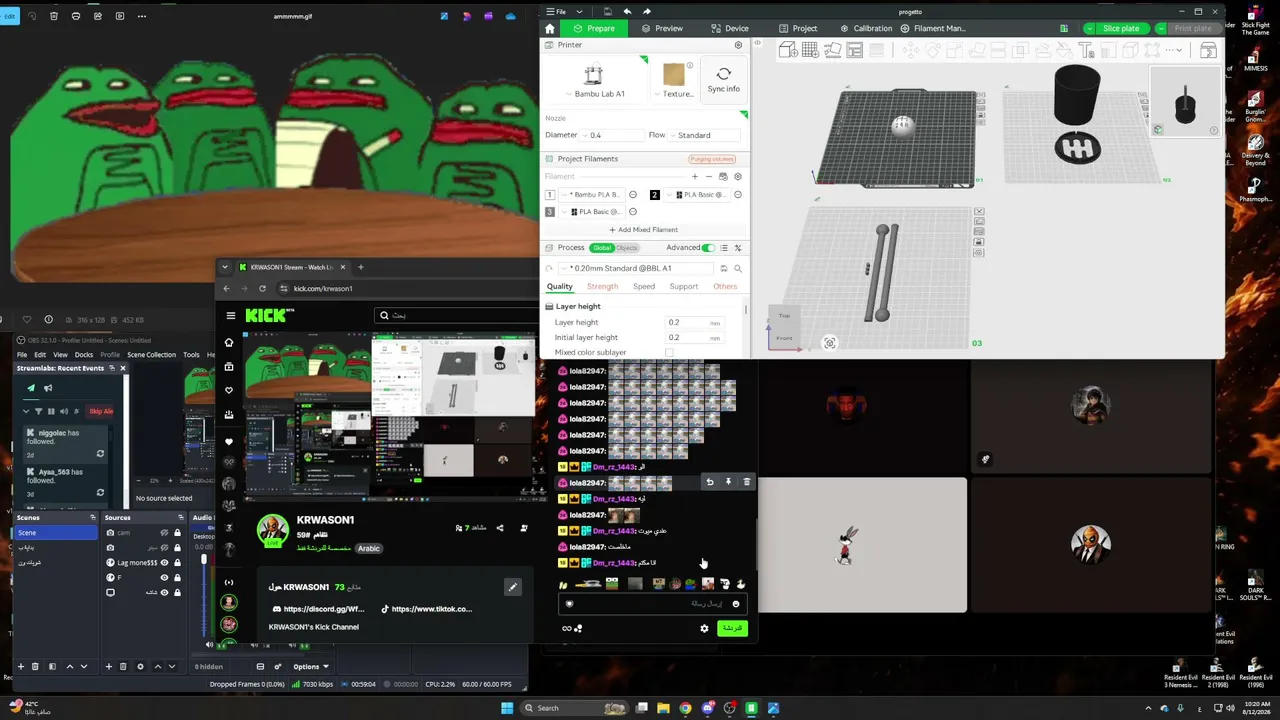Screen dimensions: 1280x720
Task: Open the TikTok link on Kick channel page
Action: tap(425, 609)
